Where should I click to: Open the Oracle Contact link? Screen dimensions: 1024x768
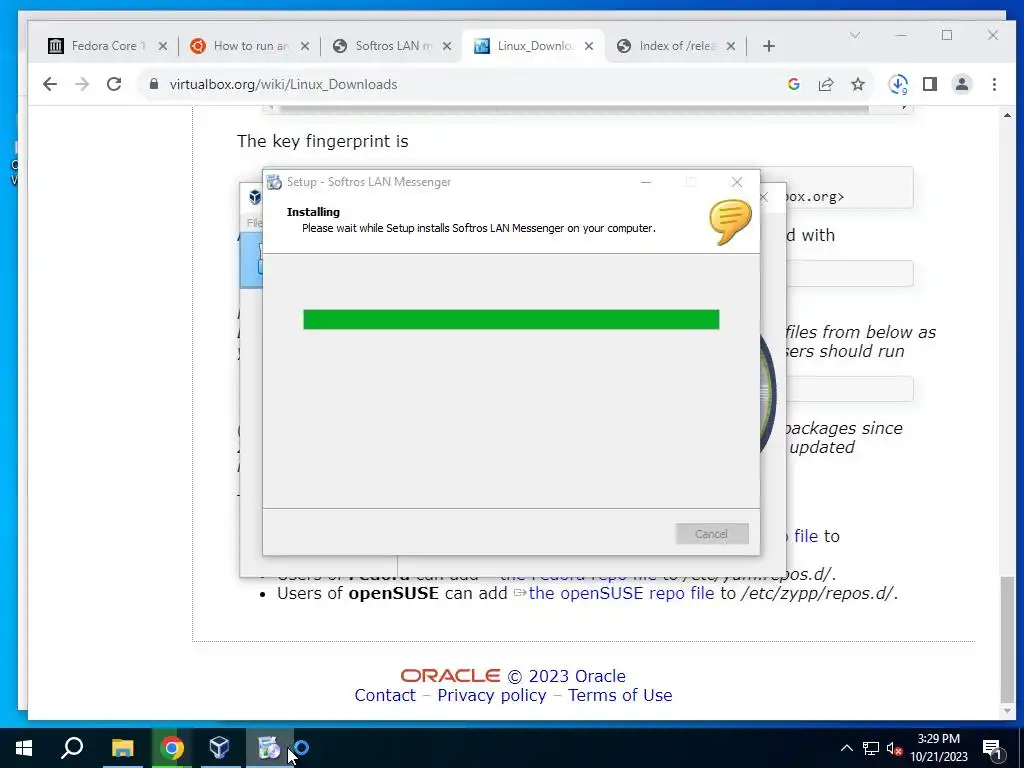tap(385, 695)
